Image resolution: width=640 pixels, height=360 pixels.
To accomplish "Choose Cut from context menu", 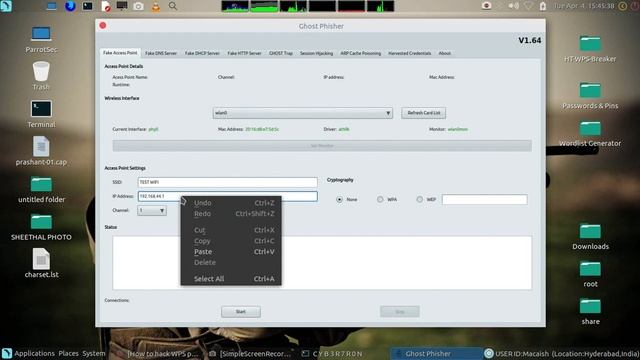I will (x=231, y=230).
